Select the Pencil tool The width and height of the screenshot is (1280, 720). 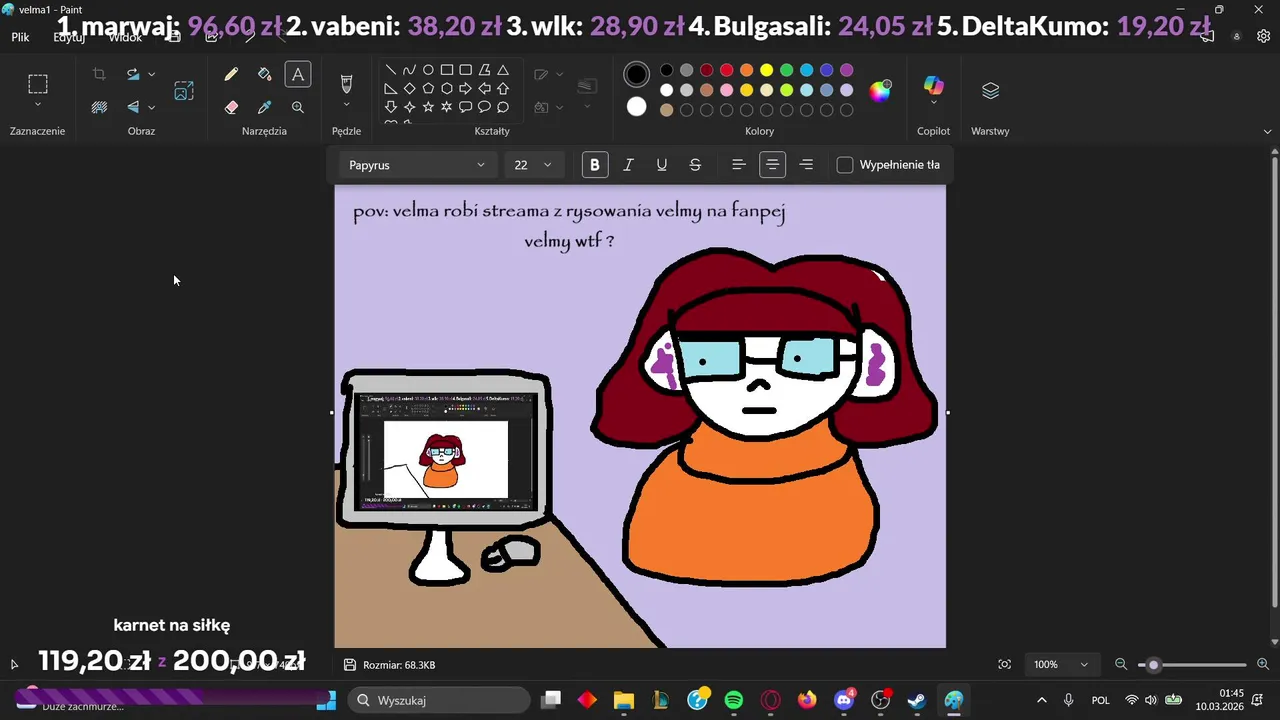pos(231,74)
